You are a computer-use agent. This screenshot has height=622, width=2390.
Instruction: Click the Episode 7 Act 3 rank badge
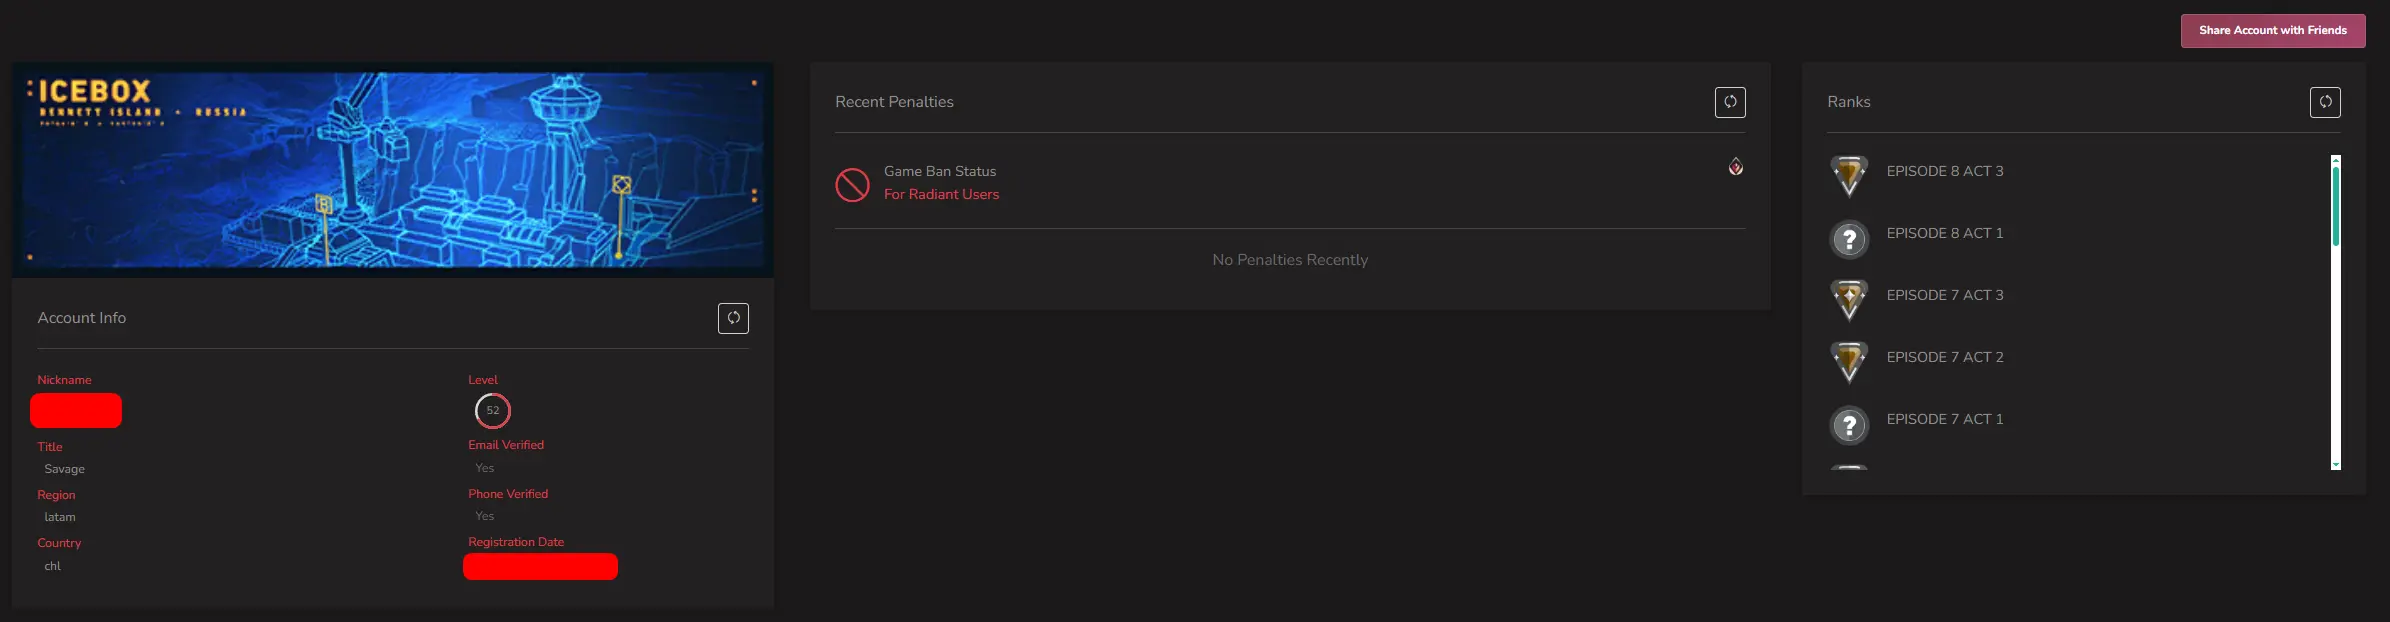click(x=1849, y=299)
